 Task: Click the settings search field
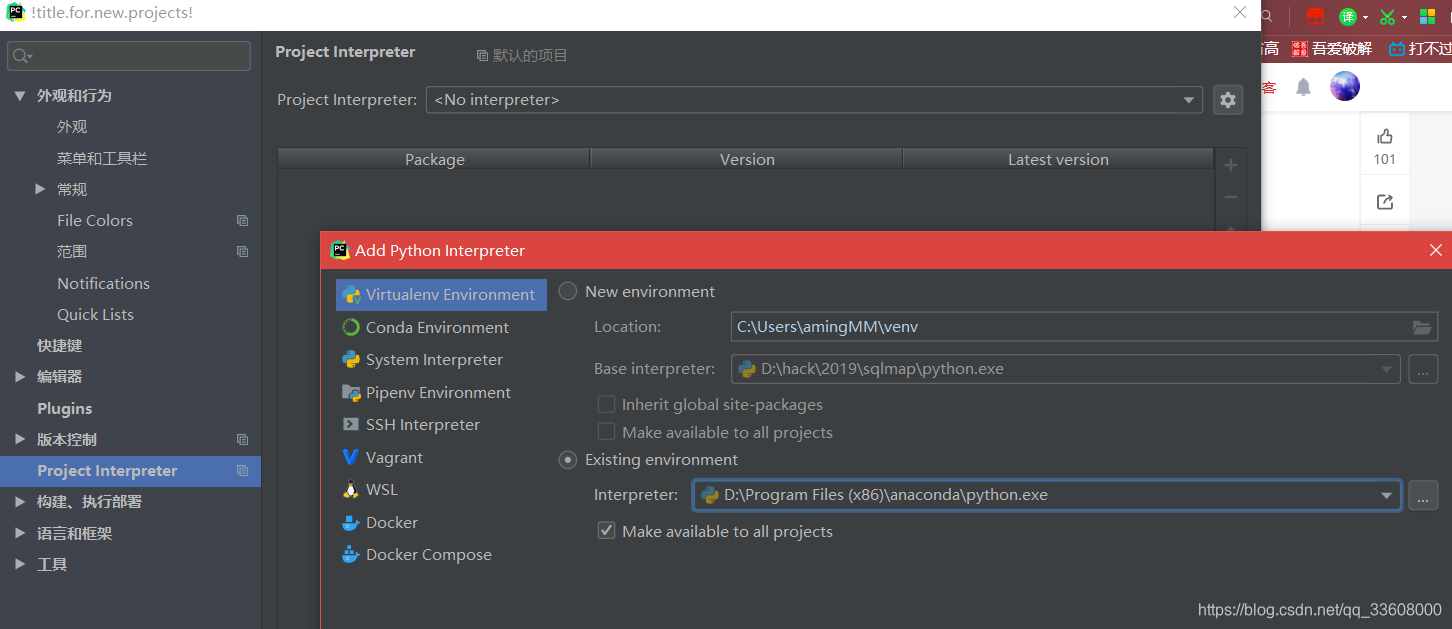click(129, 56)
